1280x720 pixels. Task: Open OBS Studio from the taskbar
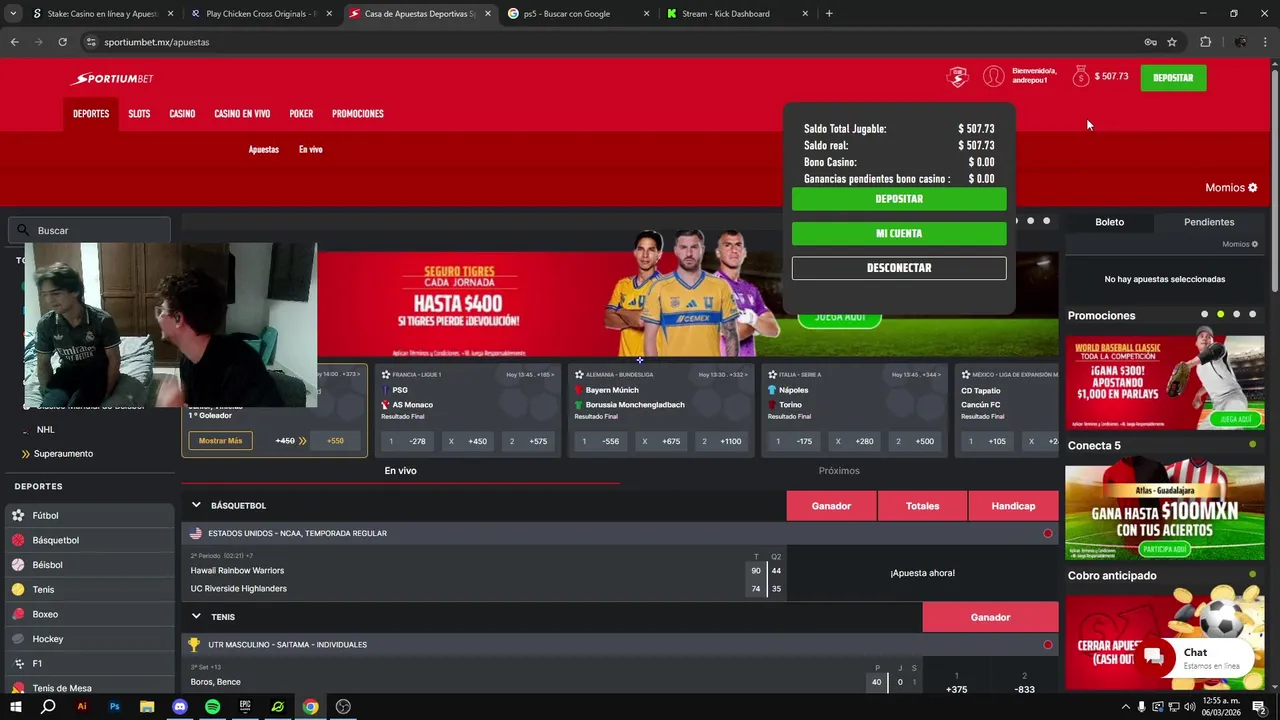pos(343,706)
